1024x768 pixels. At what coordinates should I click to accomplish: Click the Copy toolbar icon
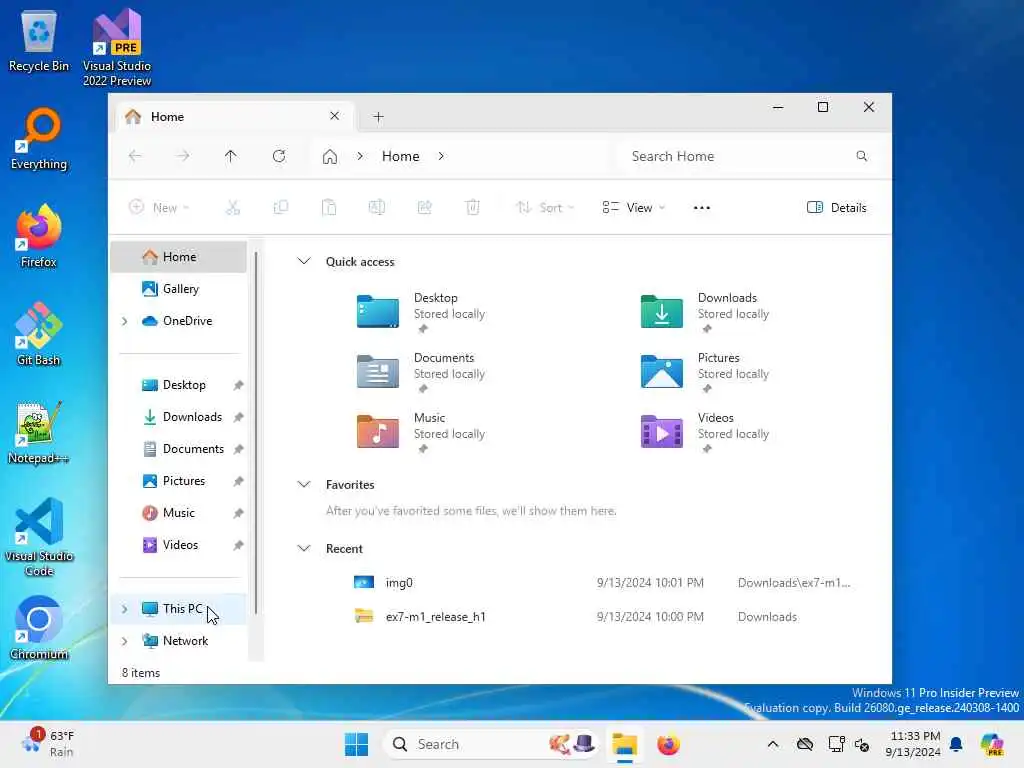click(281, 208)
